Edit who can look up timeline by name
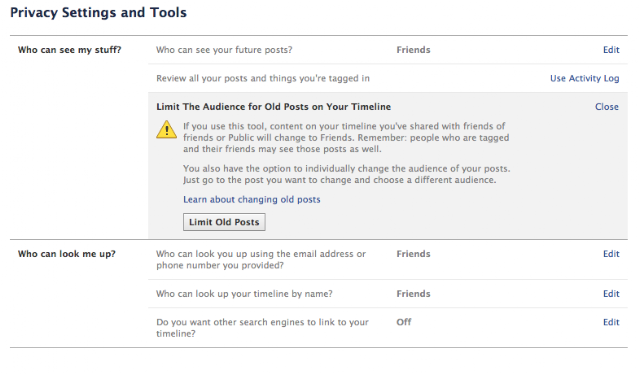Image resolution: width=640 pixels, height=375 pixels. click(x=611, y=294)
